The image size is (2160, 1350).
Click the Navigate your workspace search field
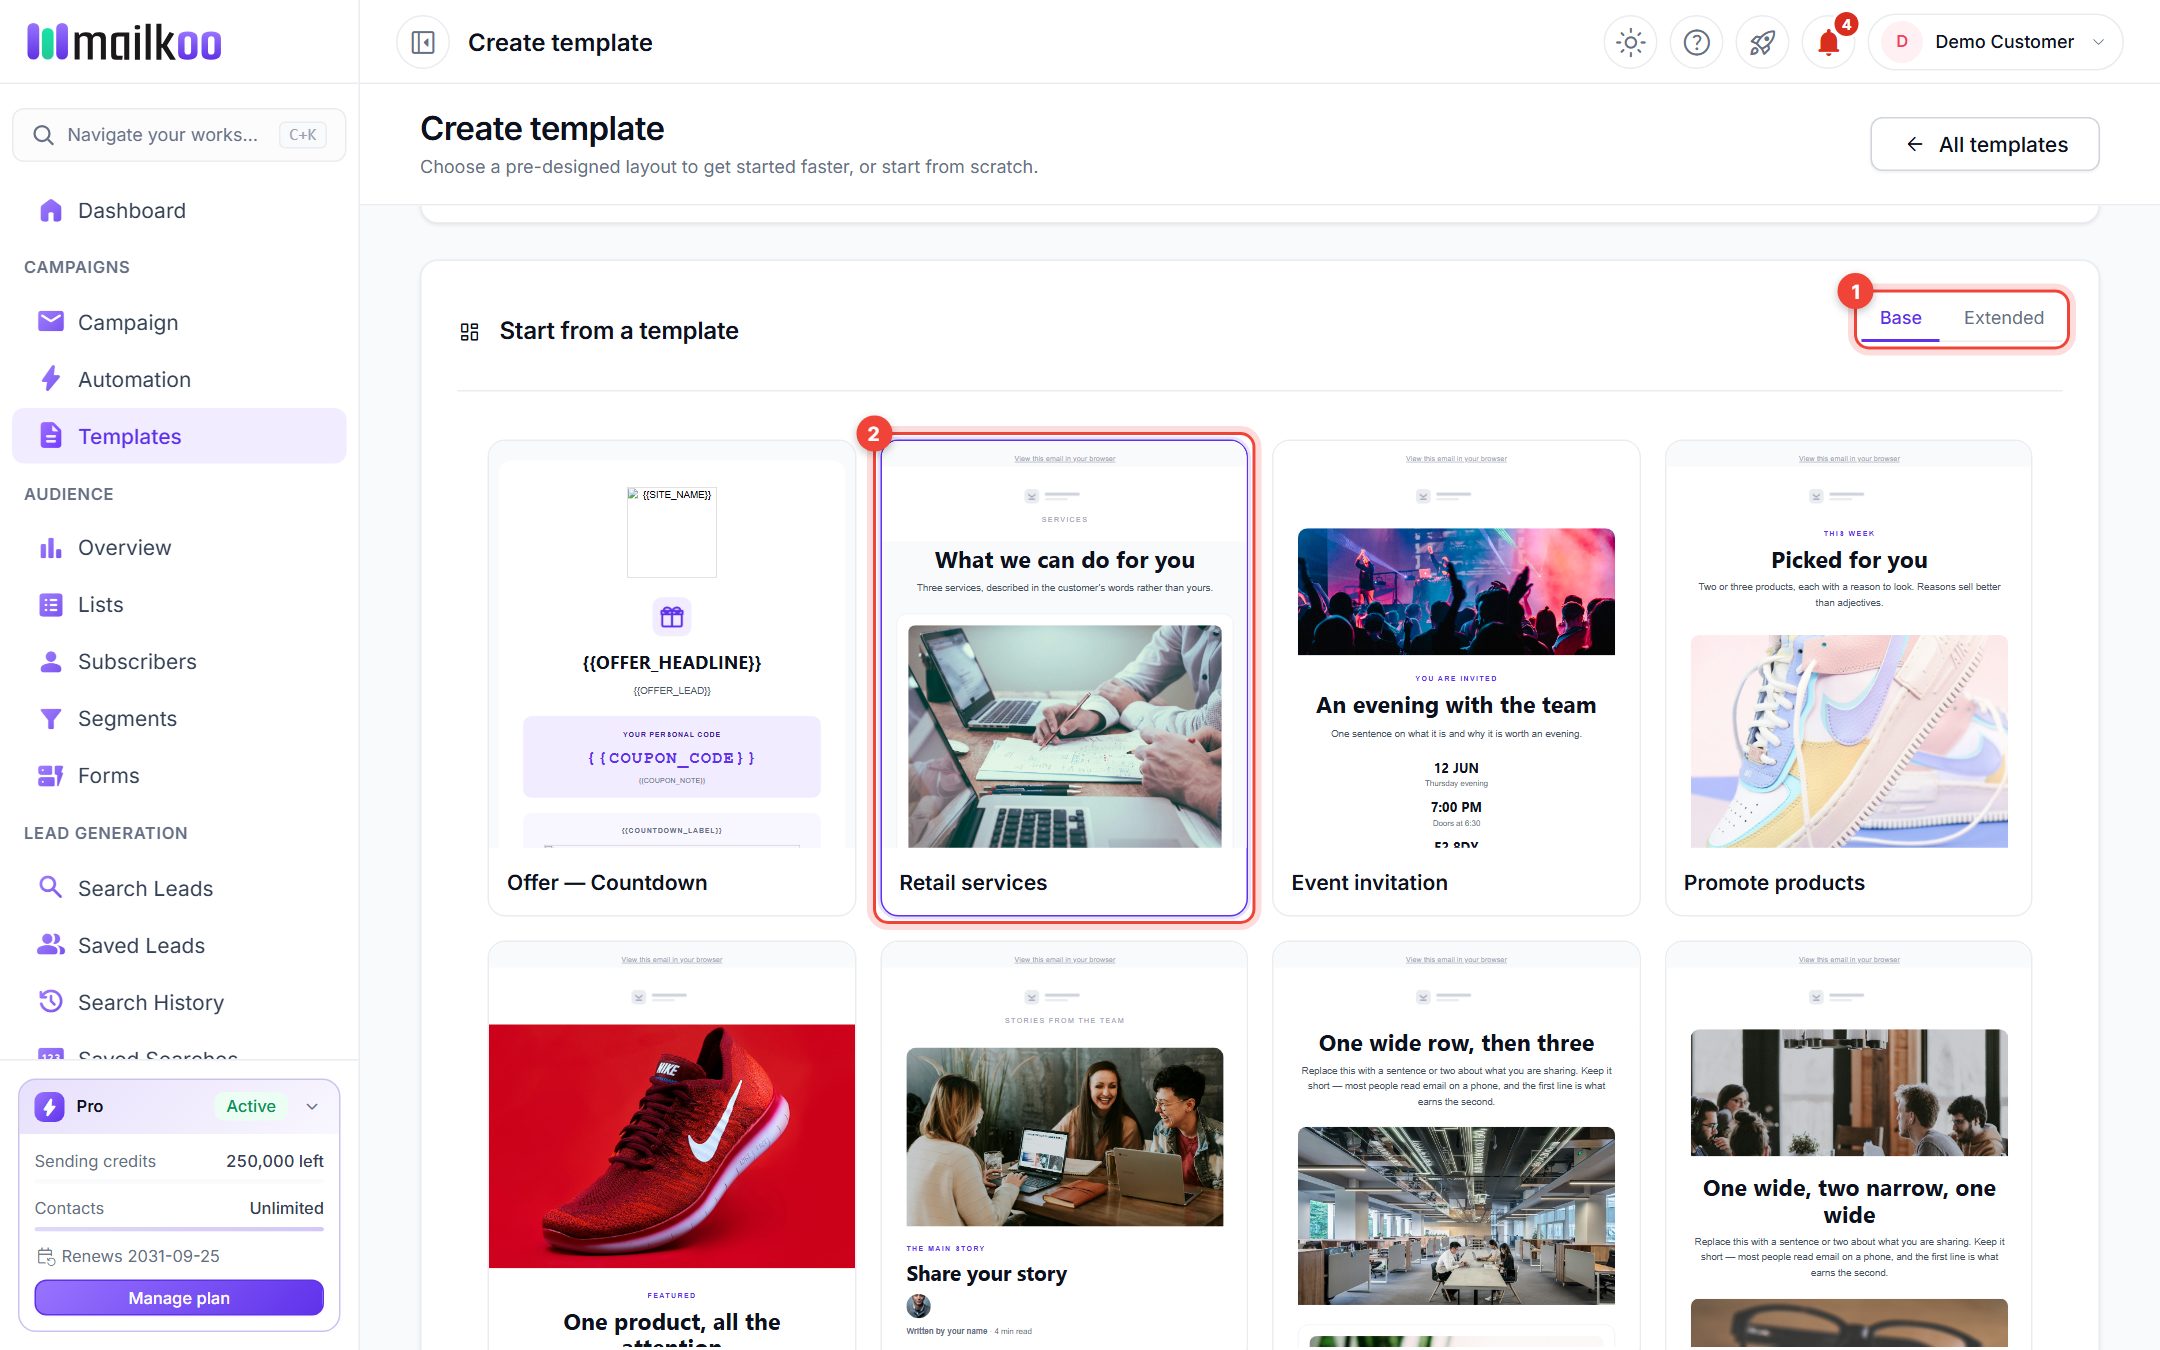pos(179,135)
